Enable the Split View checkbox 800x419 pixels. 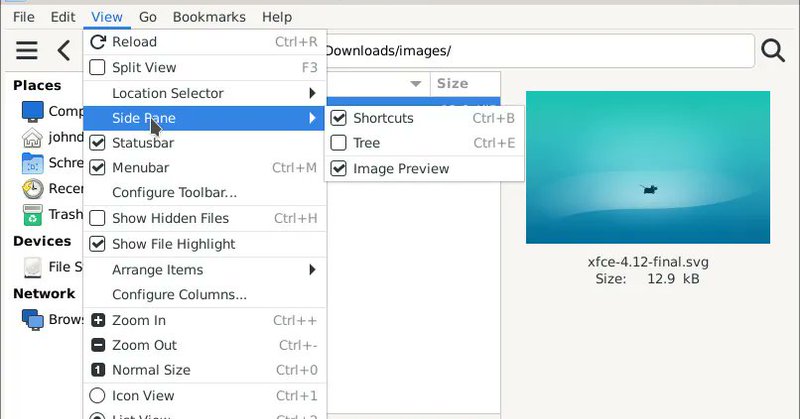[x=97, y=67]
